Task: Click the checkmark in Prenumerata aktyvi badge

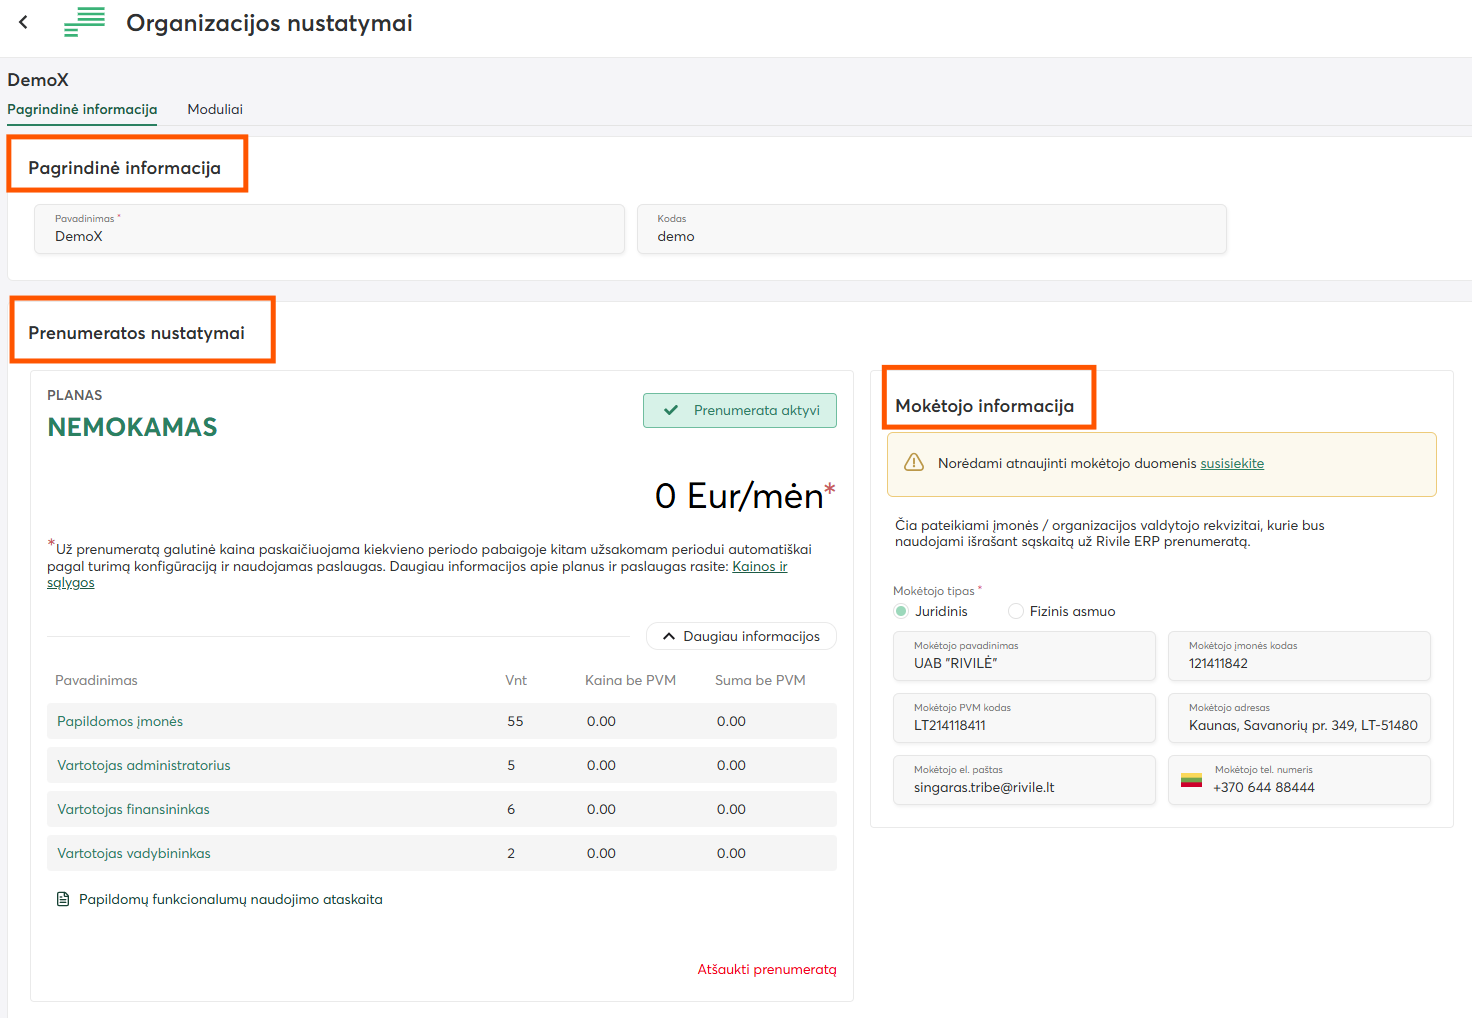Action: point(671,410)
